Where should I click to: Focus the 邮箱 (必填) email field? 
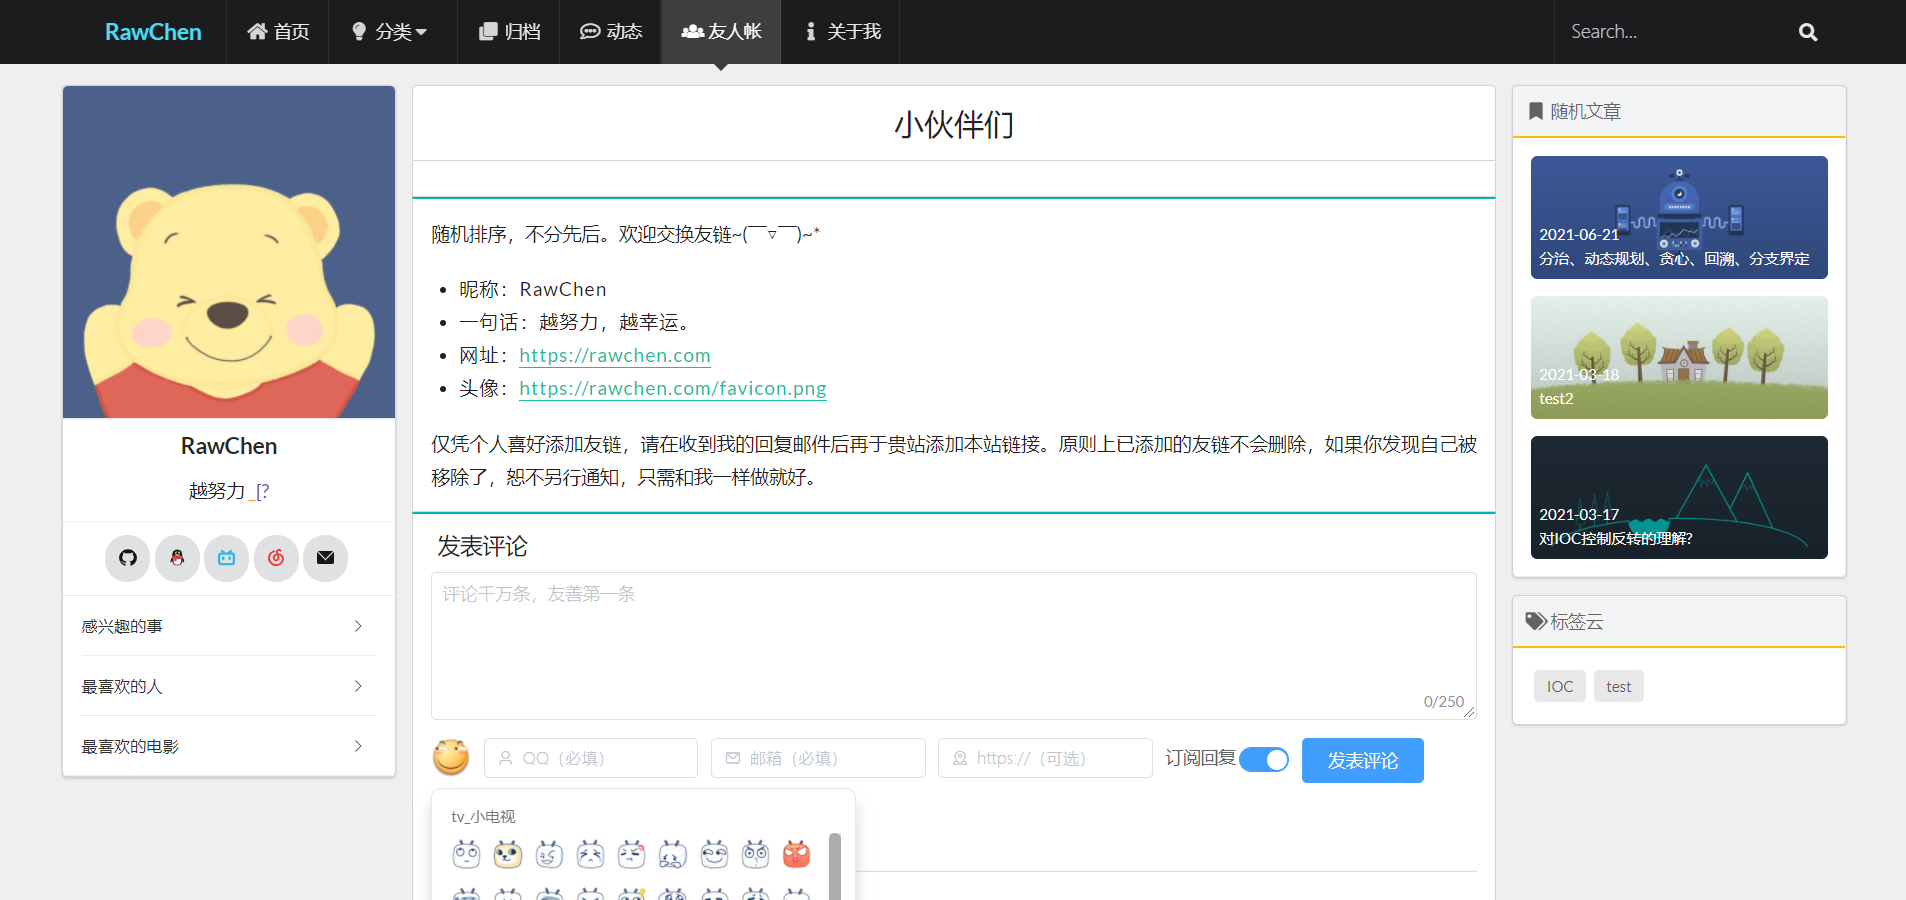pos(818,758)
